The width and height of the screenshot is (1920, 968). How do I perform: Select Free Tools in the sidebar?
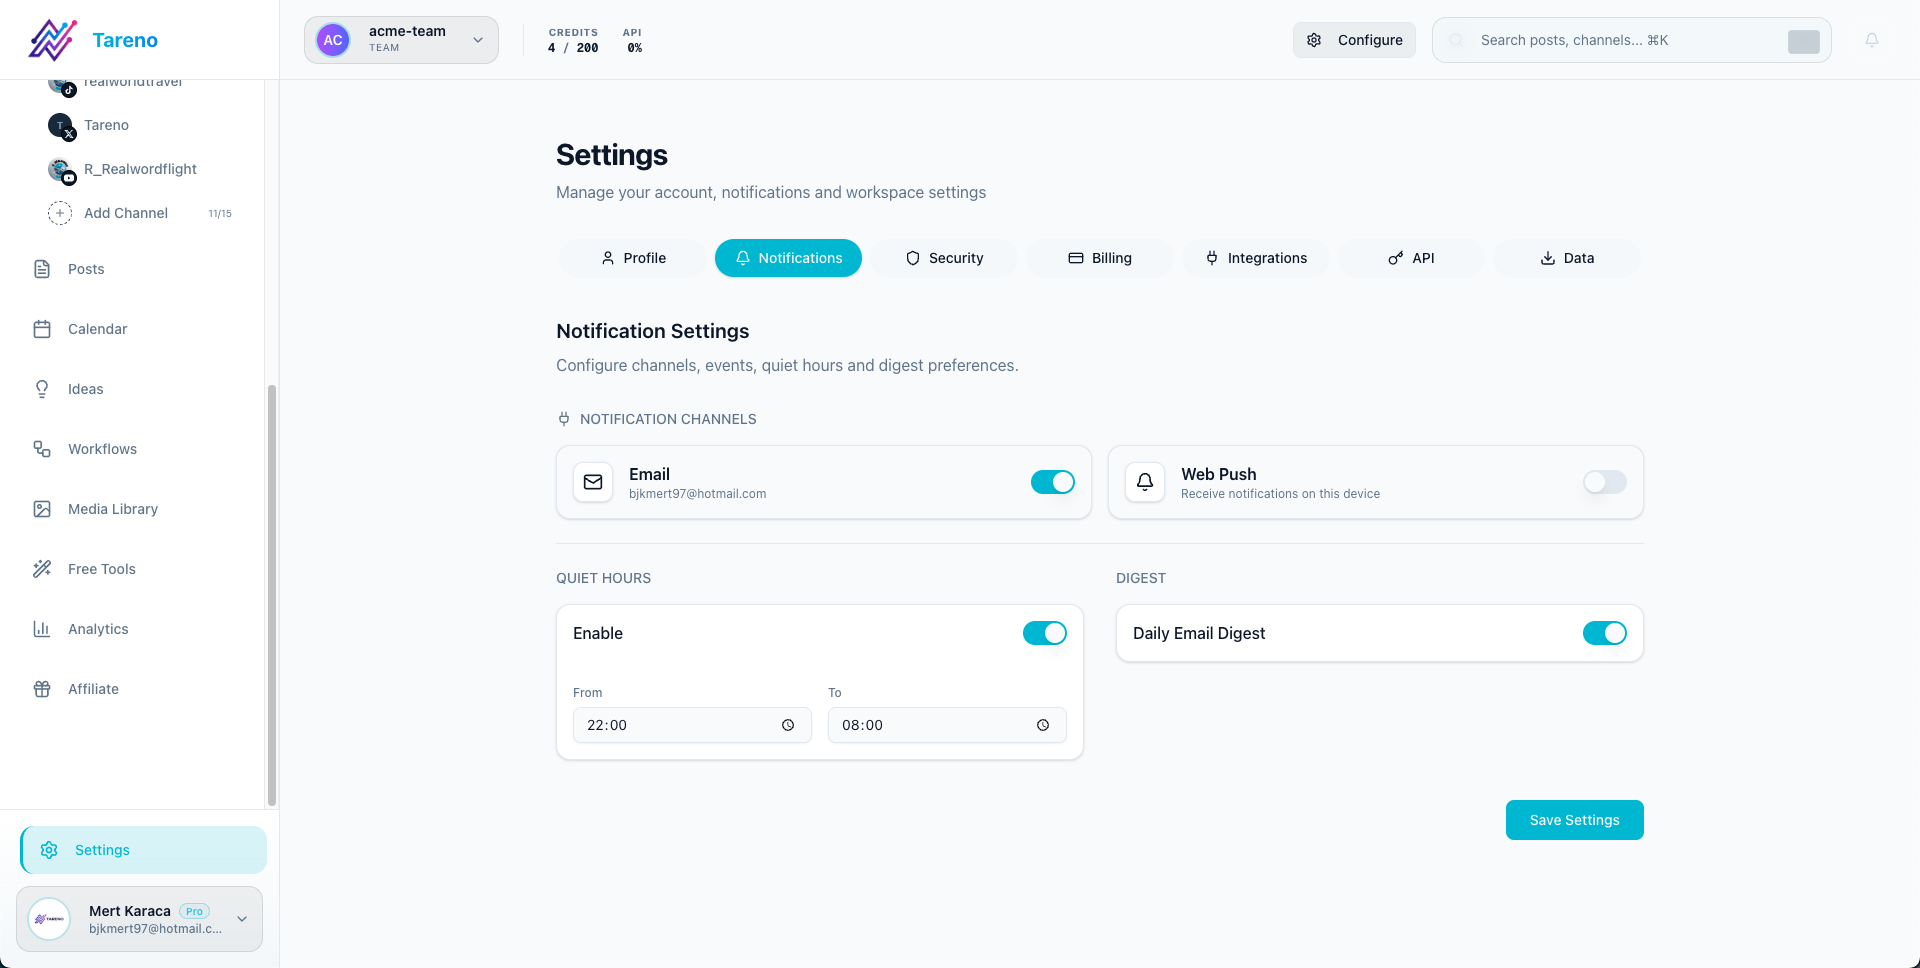(101, 569)
